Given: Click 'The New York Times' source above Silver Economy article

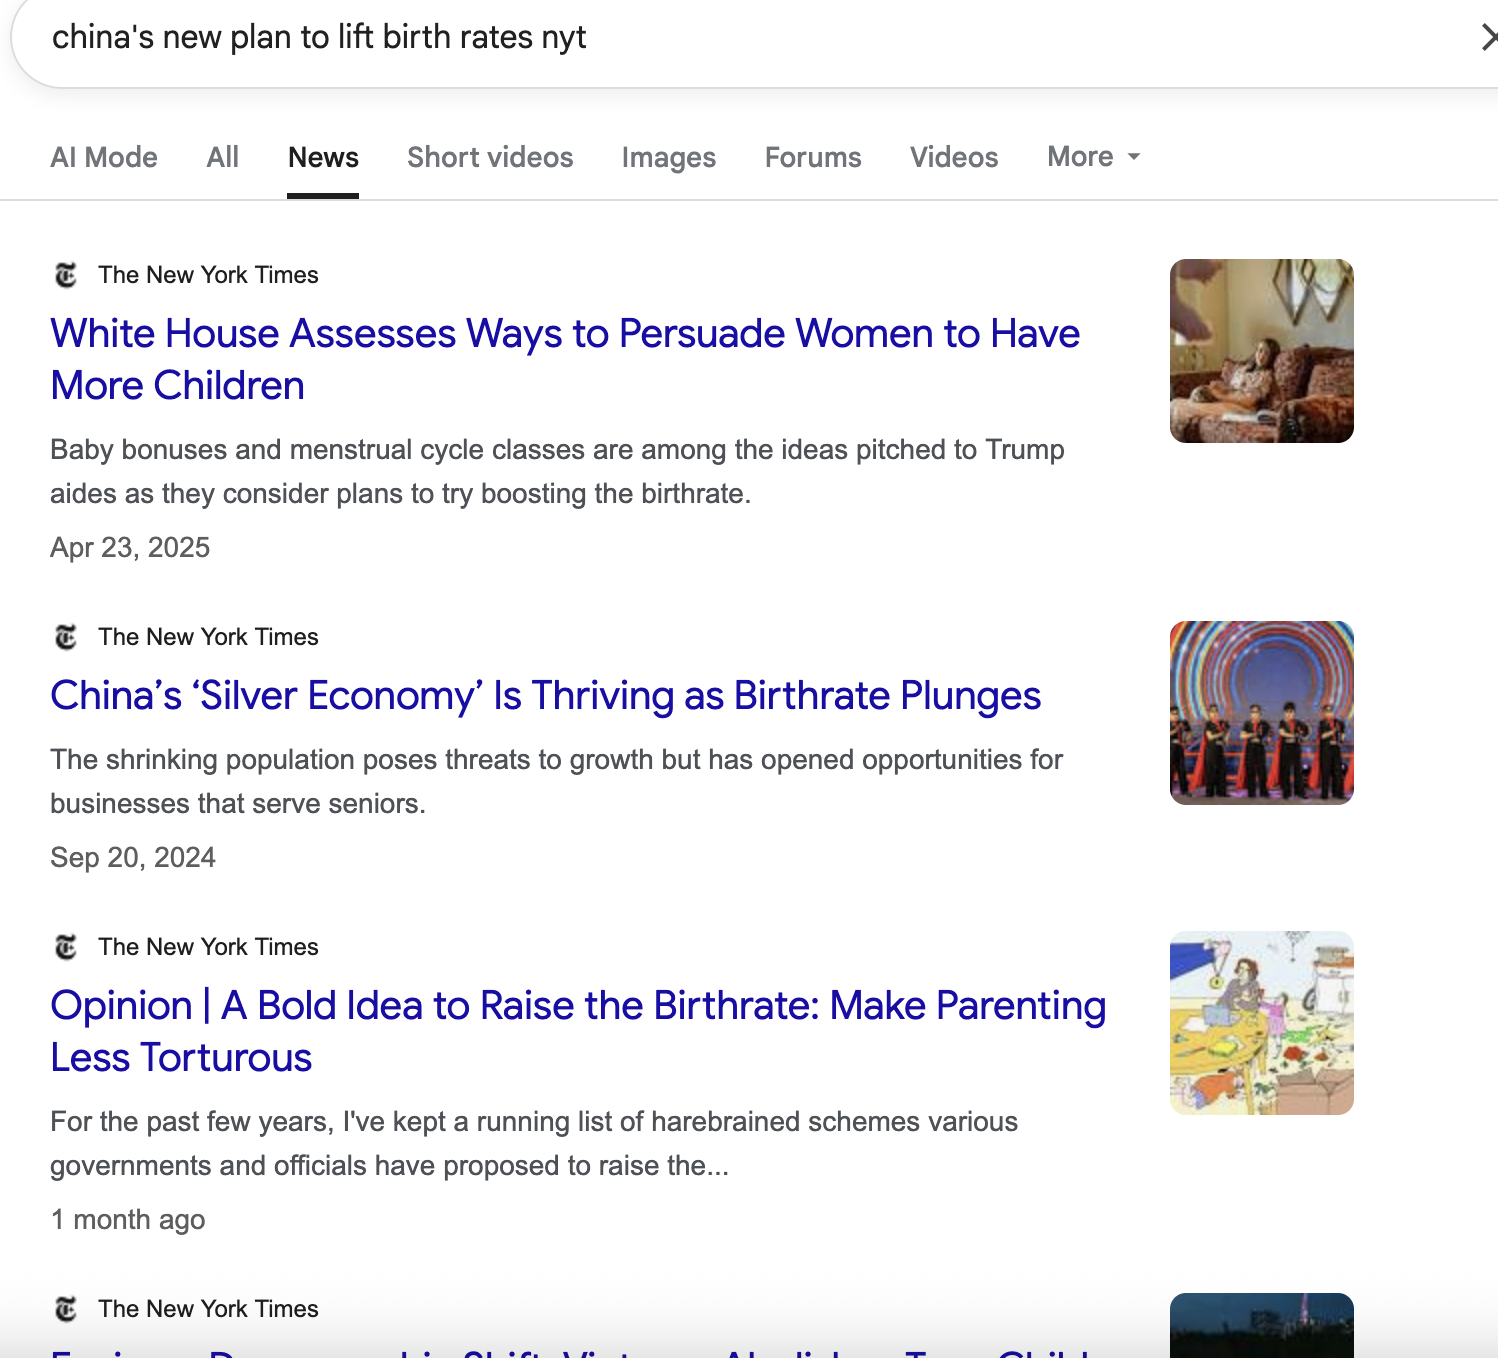Looking at the screenshot, I should [208, 637].
